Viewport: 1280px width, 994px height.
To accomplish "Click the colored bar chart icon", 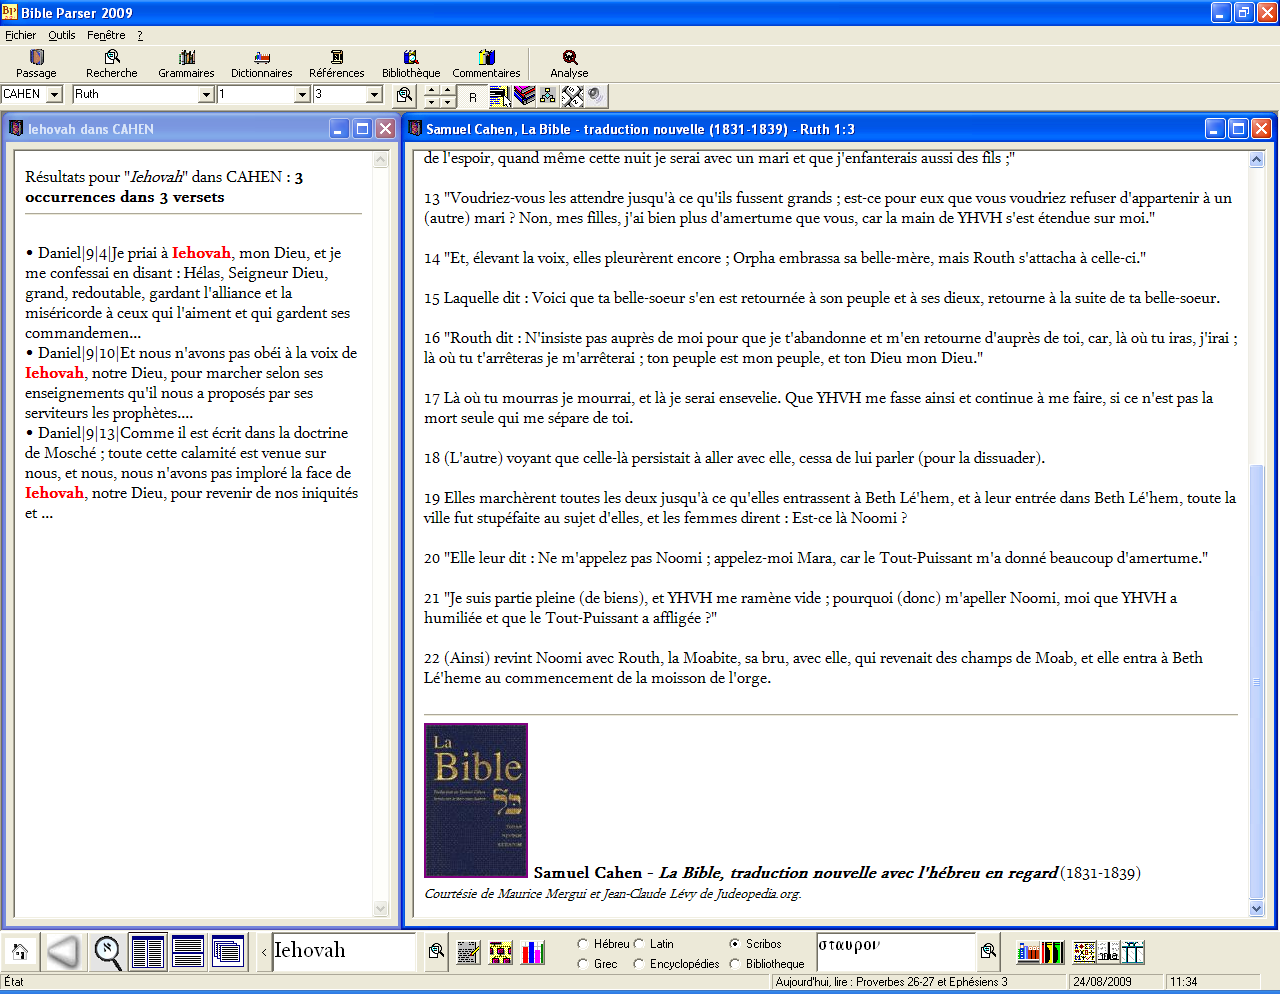I will coord(534,952).
